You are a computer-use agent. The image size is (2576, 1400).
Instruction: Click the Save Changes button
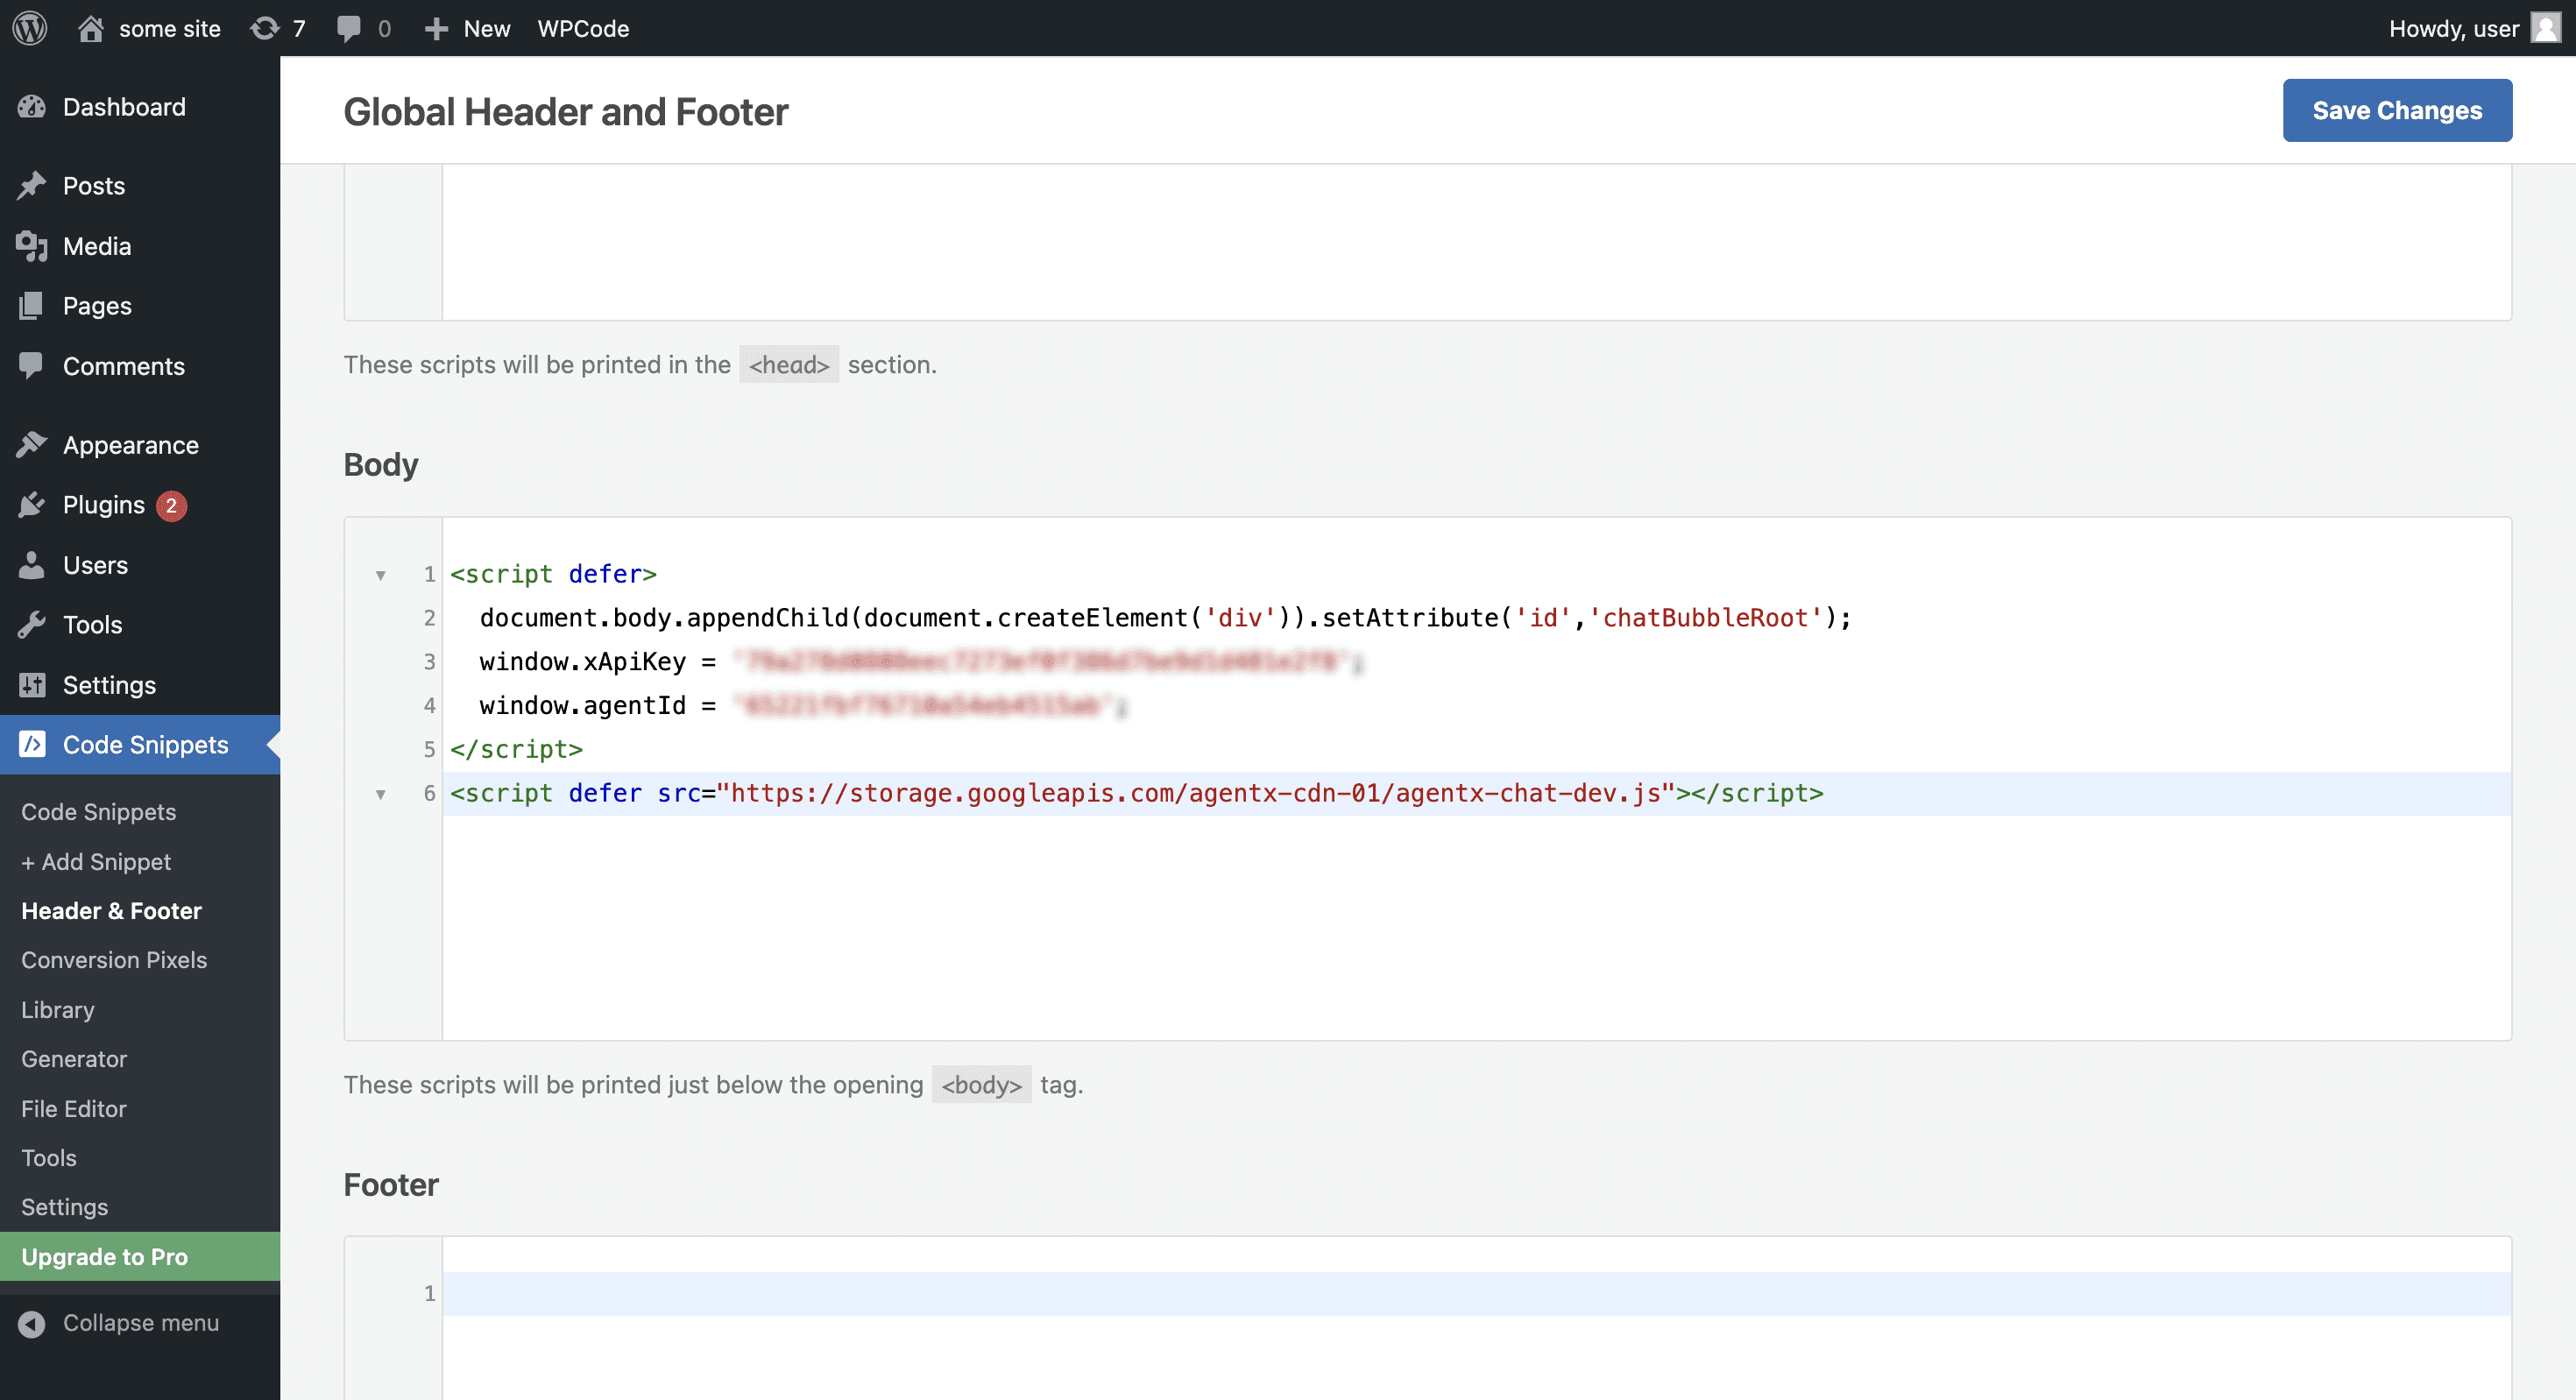coord(2397,110)
